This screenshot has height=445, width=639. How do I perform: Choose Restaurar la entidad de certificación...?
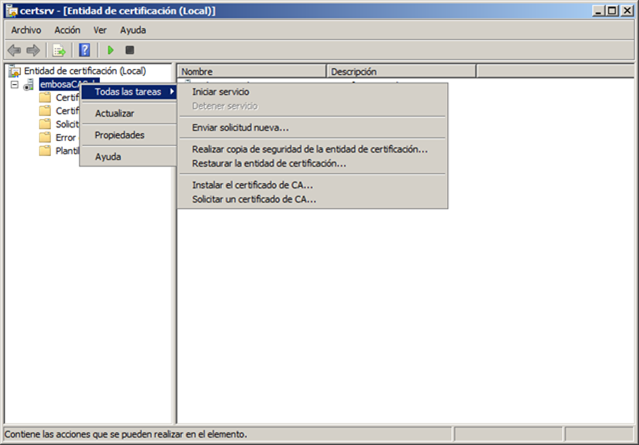269,163
